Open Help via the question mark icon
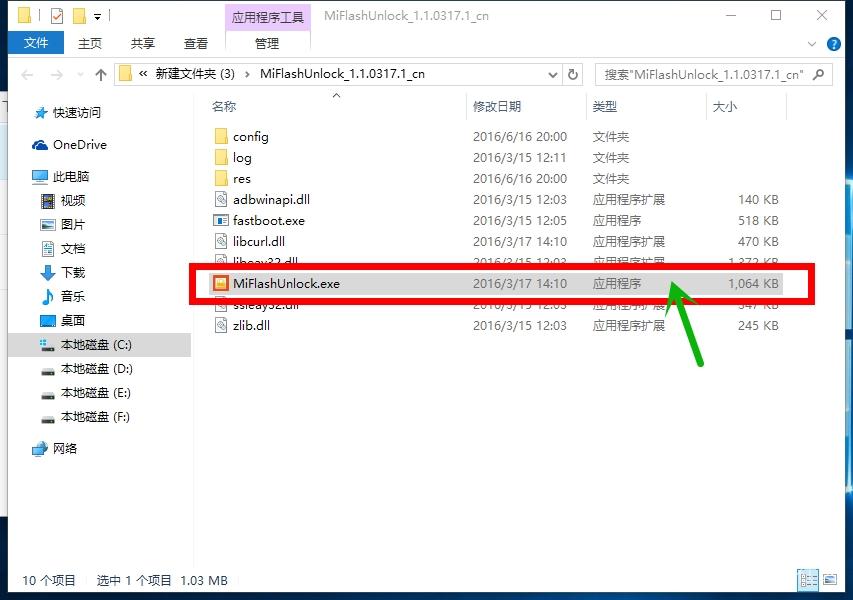Viewport: 853px width, 600px height. click(x=836, y=44)
